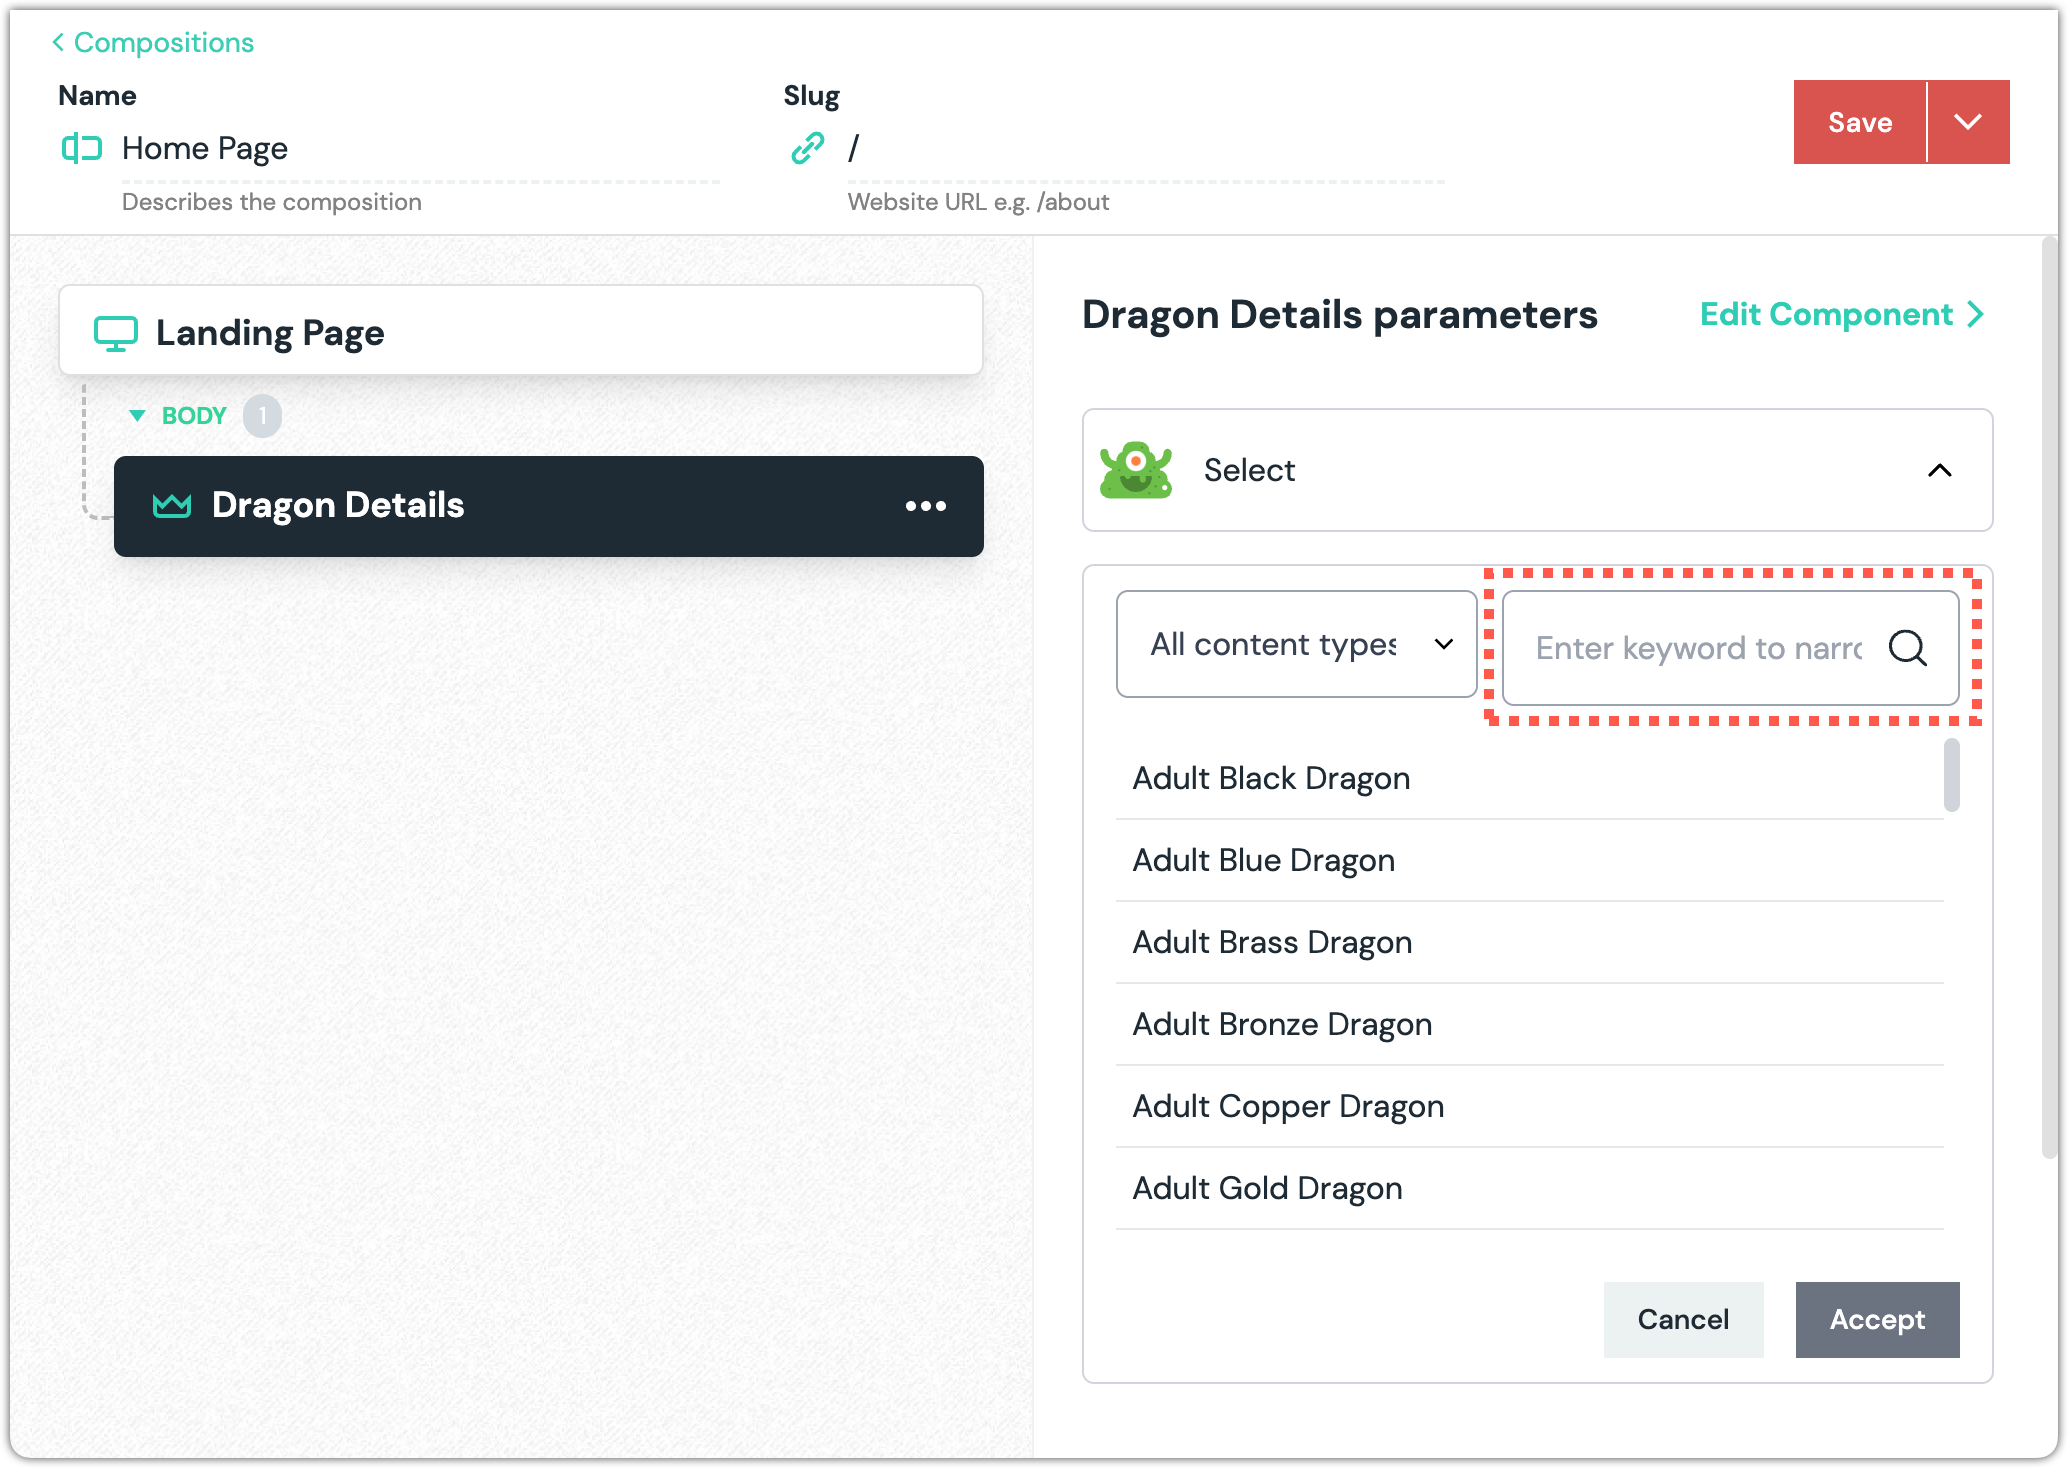Choose the Adult Copper Dragon entry
The image size is (2068, 1468).
pos(1288,1106)
